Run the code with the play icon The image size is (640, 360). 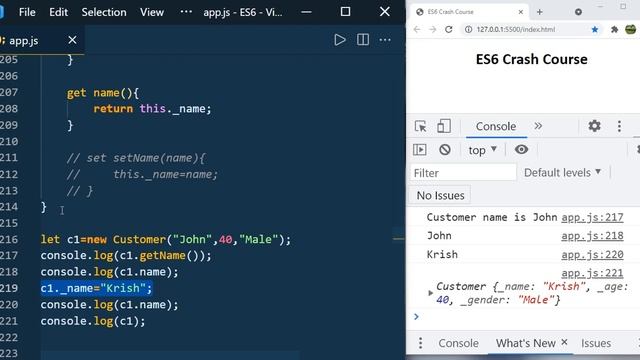(x=340, y=40)
